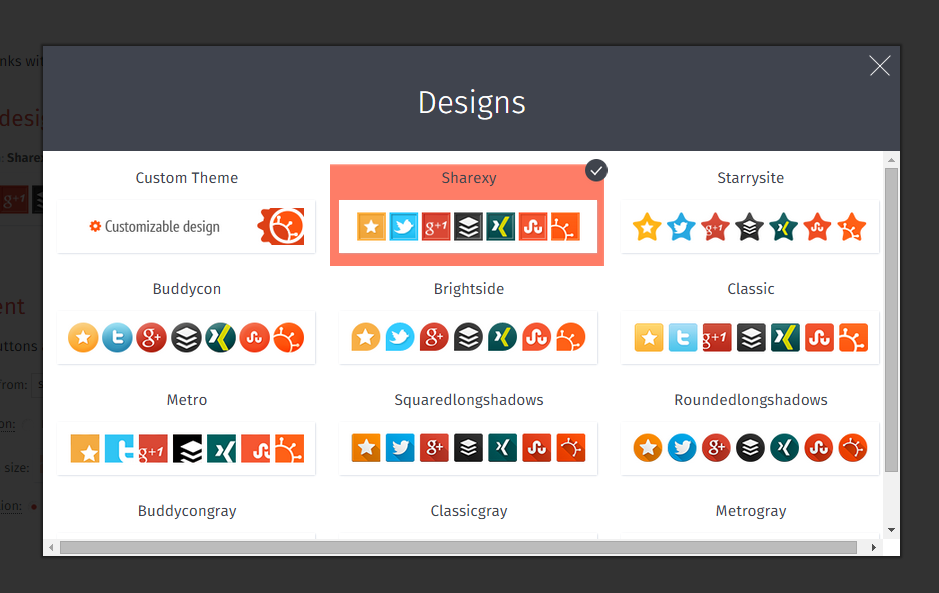The image size is (939, 593).
Task: Click the Twitter star icon in Starrysite design
Action: coord(681,227)
